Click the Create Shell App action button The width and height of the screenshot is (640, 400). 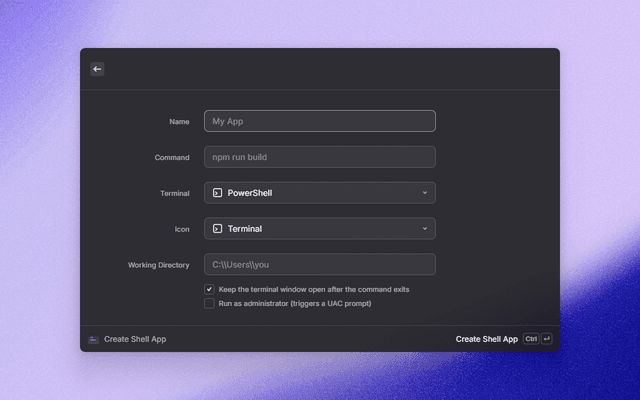[x=487, y=339]
